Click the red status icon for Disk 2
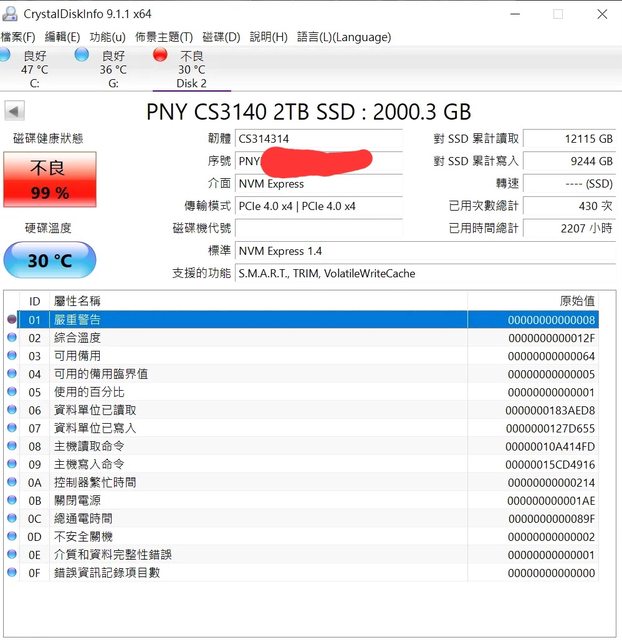 [160, 55]
